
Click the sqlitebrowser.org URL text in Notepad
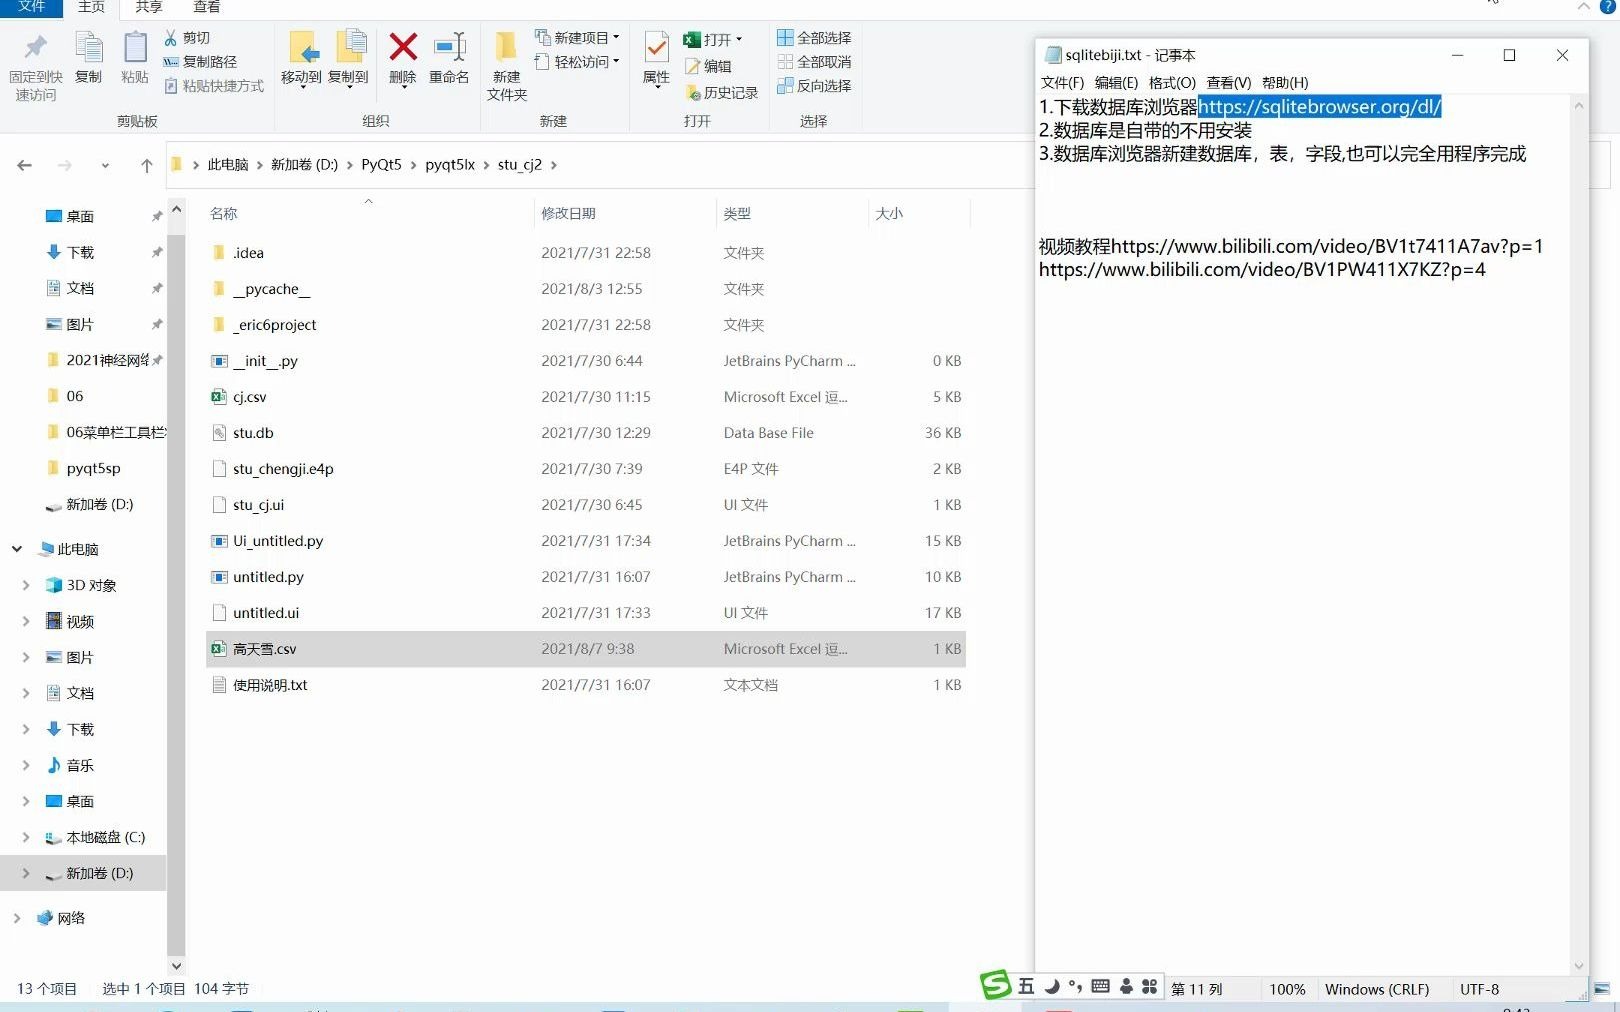(x=1319, y=107)
